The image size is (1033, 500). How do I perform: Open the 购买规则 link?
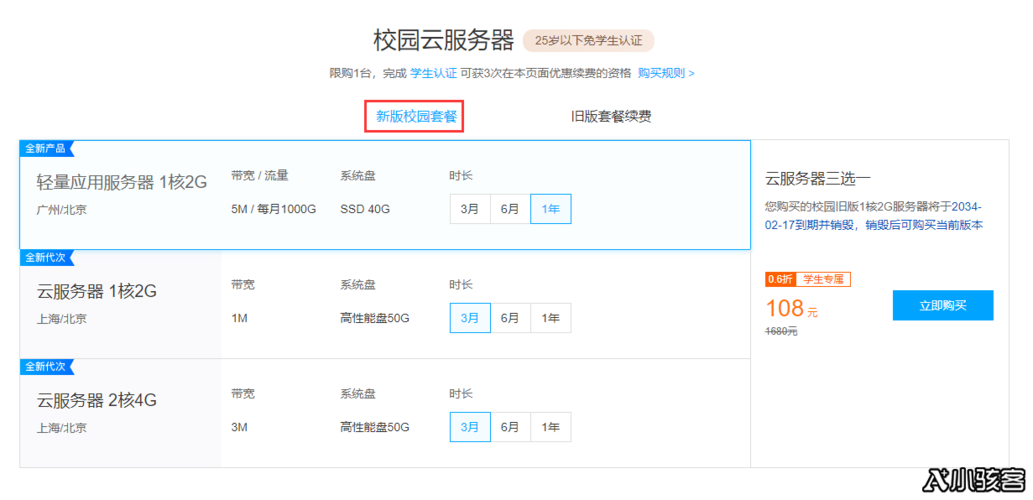click(x=666, y=73)
